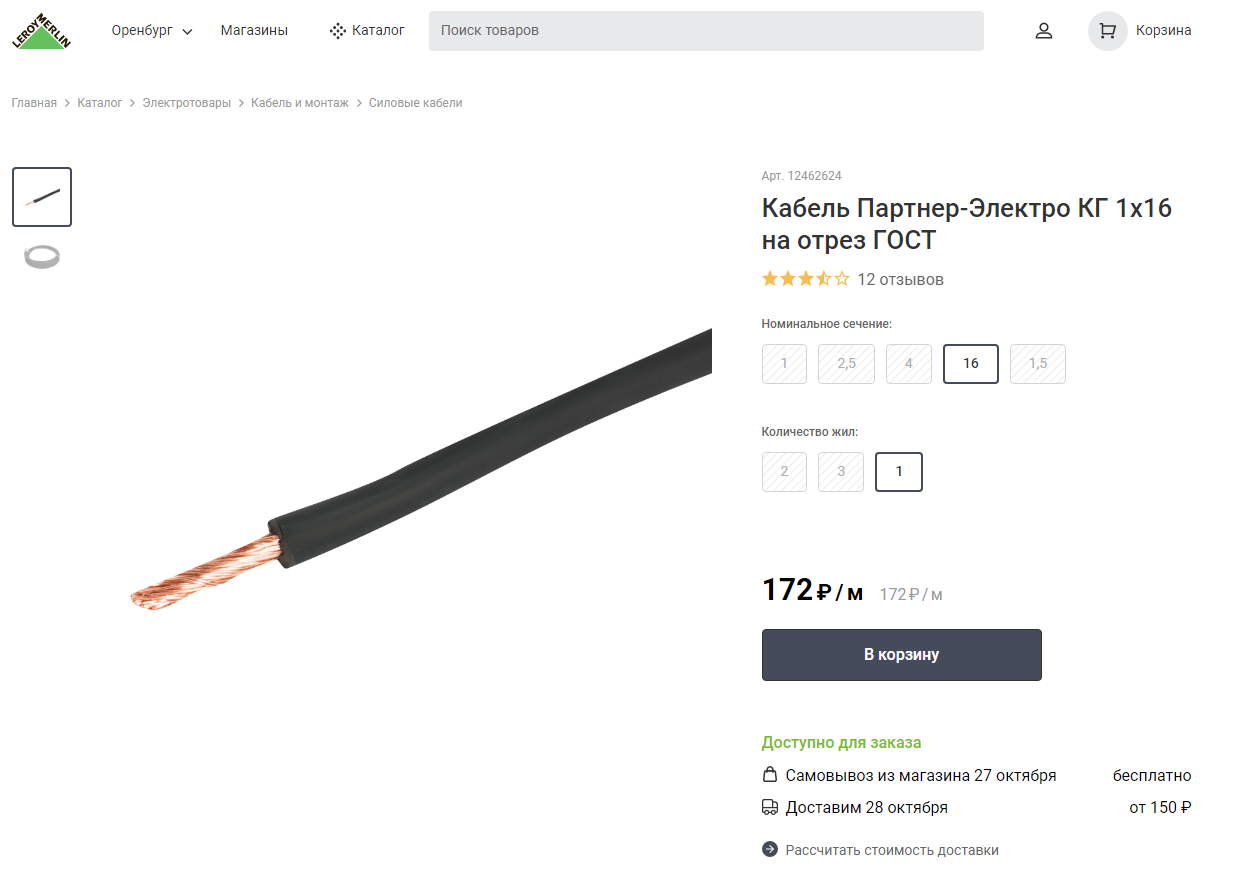1242x884 pixels.
Task: Choose 3 cores quantity option
Action: point(841,472)
